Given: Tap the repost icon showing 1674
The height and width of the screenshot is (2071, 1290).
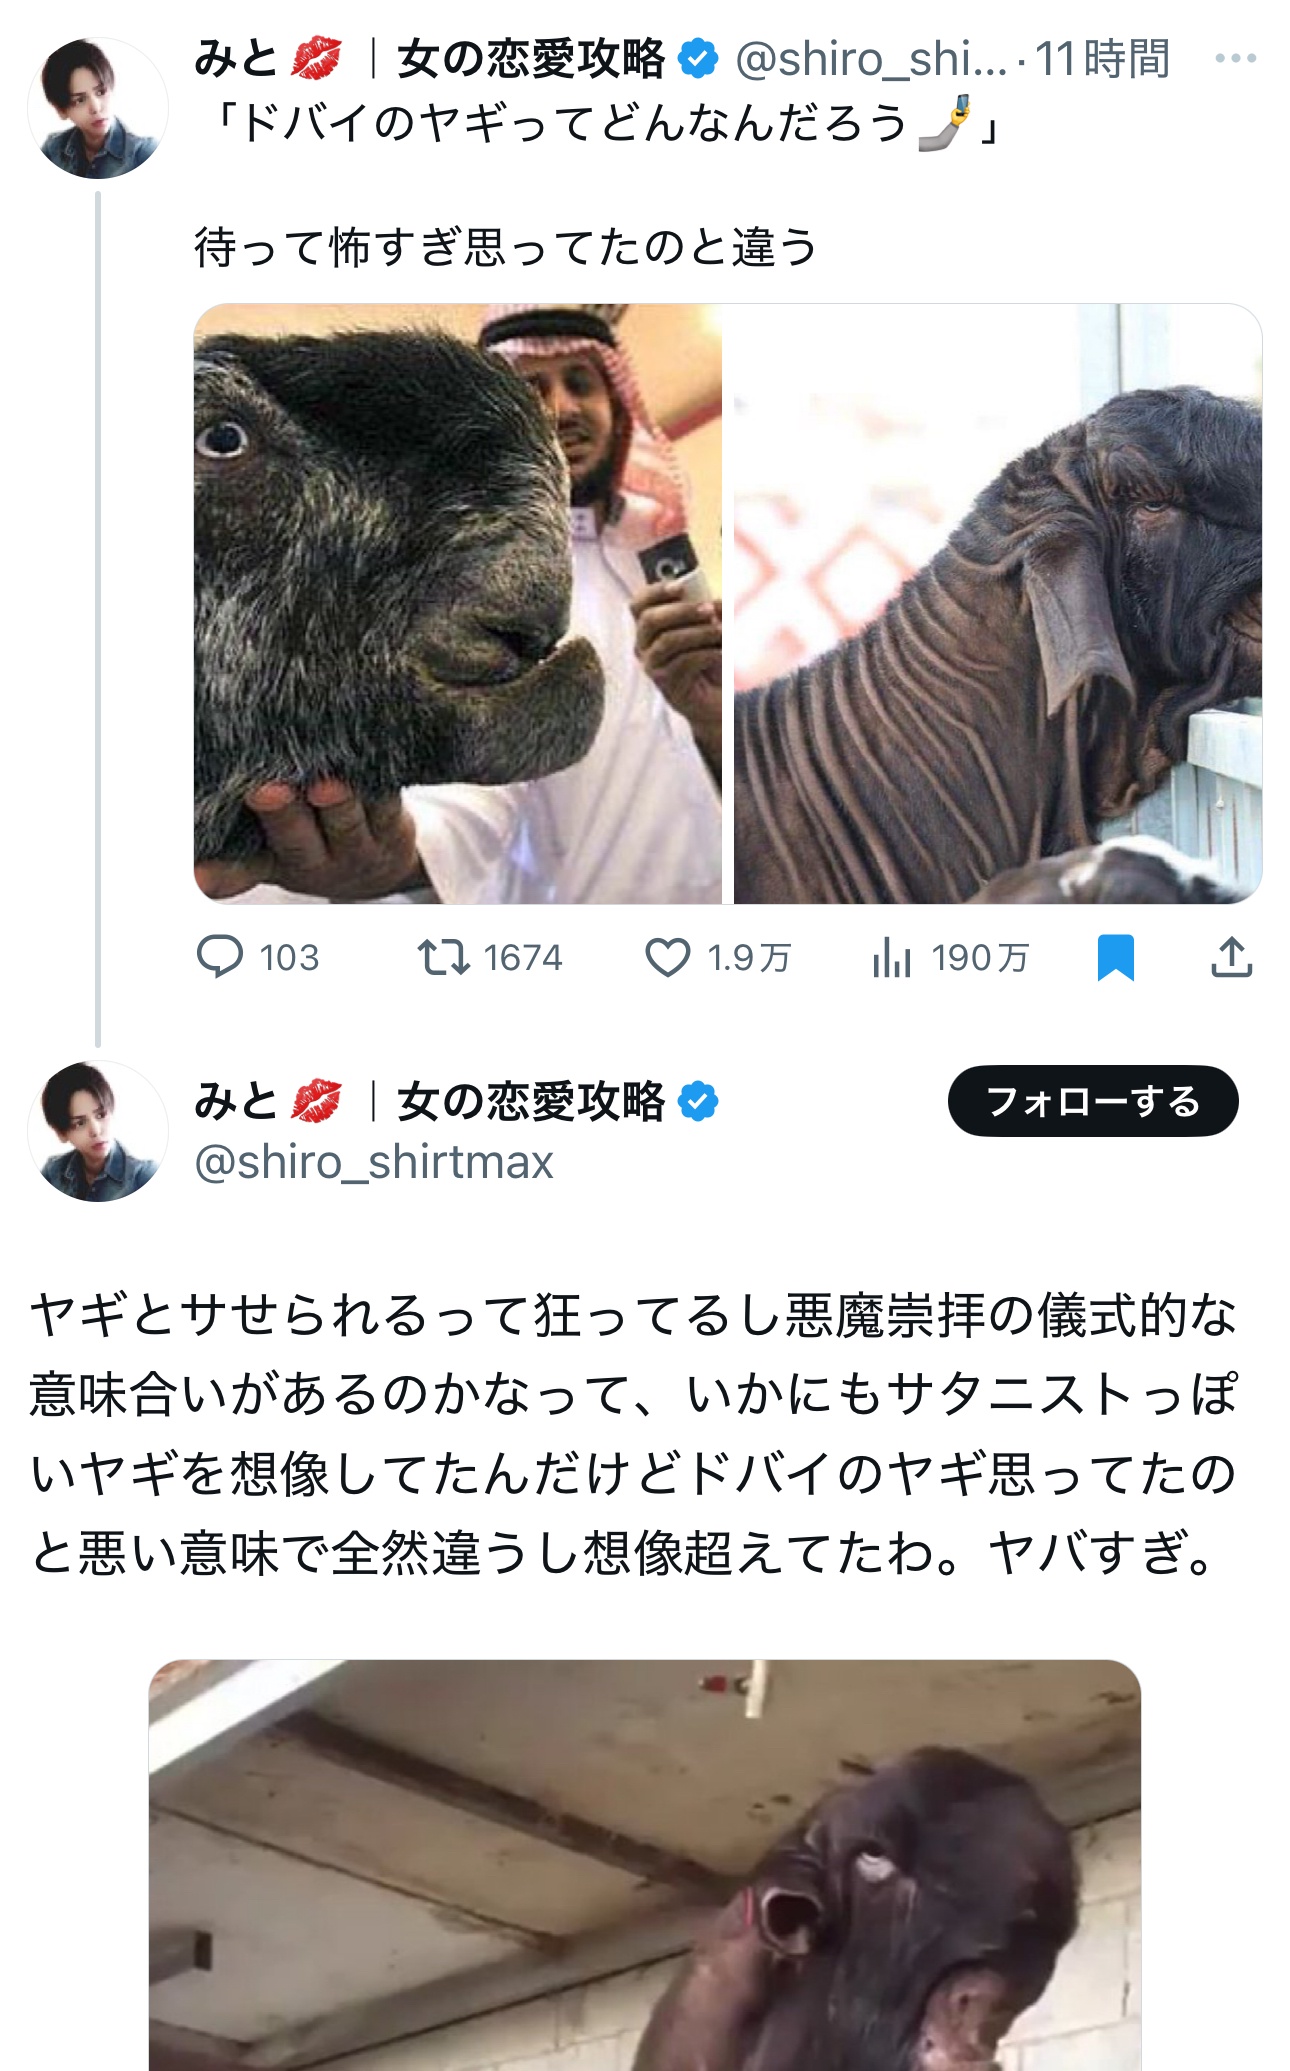Looking at the screenshot, I should coord(443,957).
